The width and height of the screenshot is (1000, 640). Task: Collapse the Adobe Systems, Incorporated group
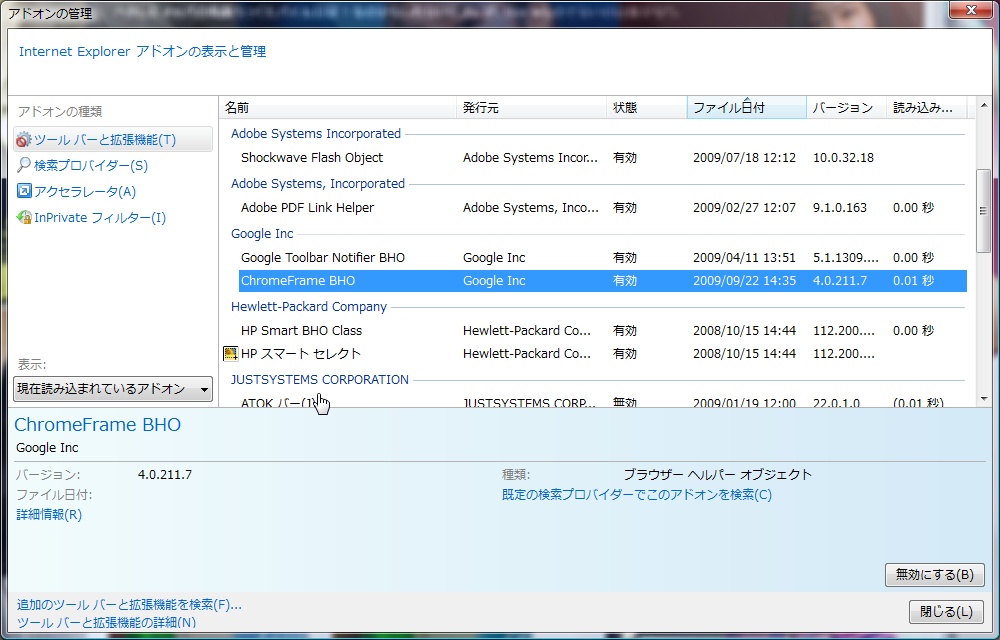pos(318,184)
